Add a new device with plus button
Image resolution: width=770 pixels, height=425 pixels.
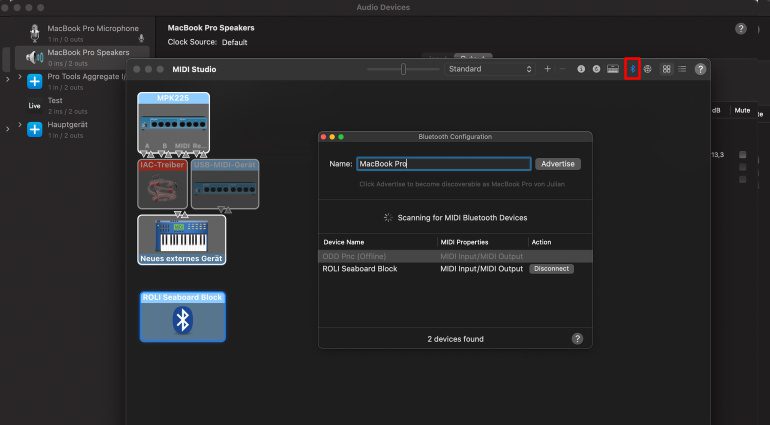547,69
